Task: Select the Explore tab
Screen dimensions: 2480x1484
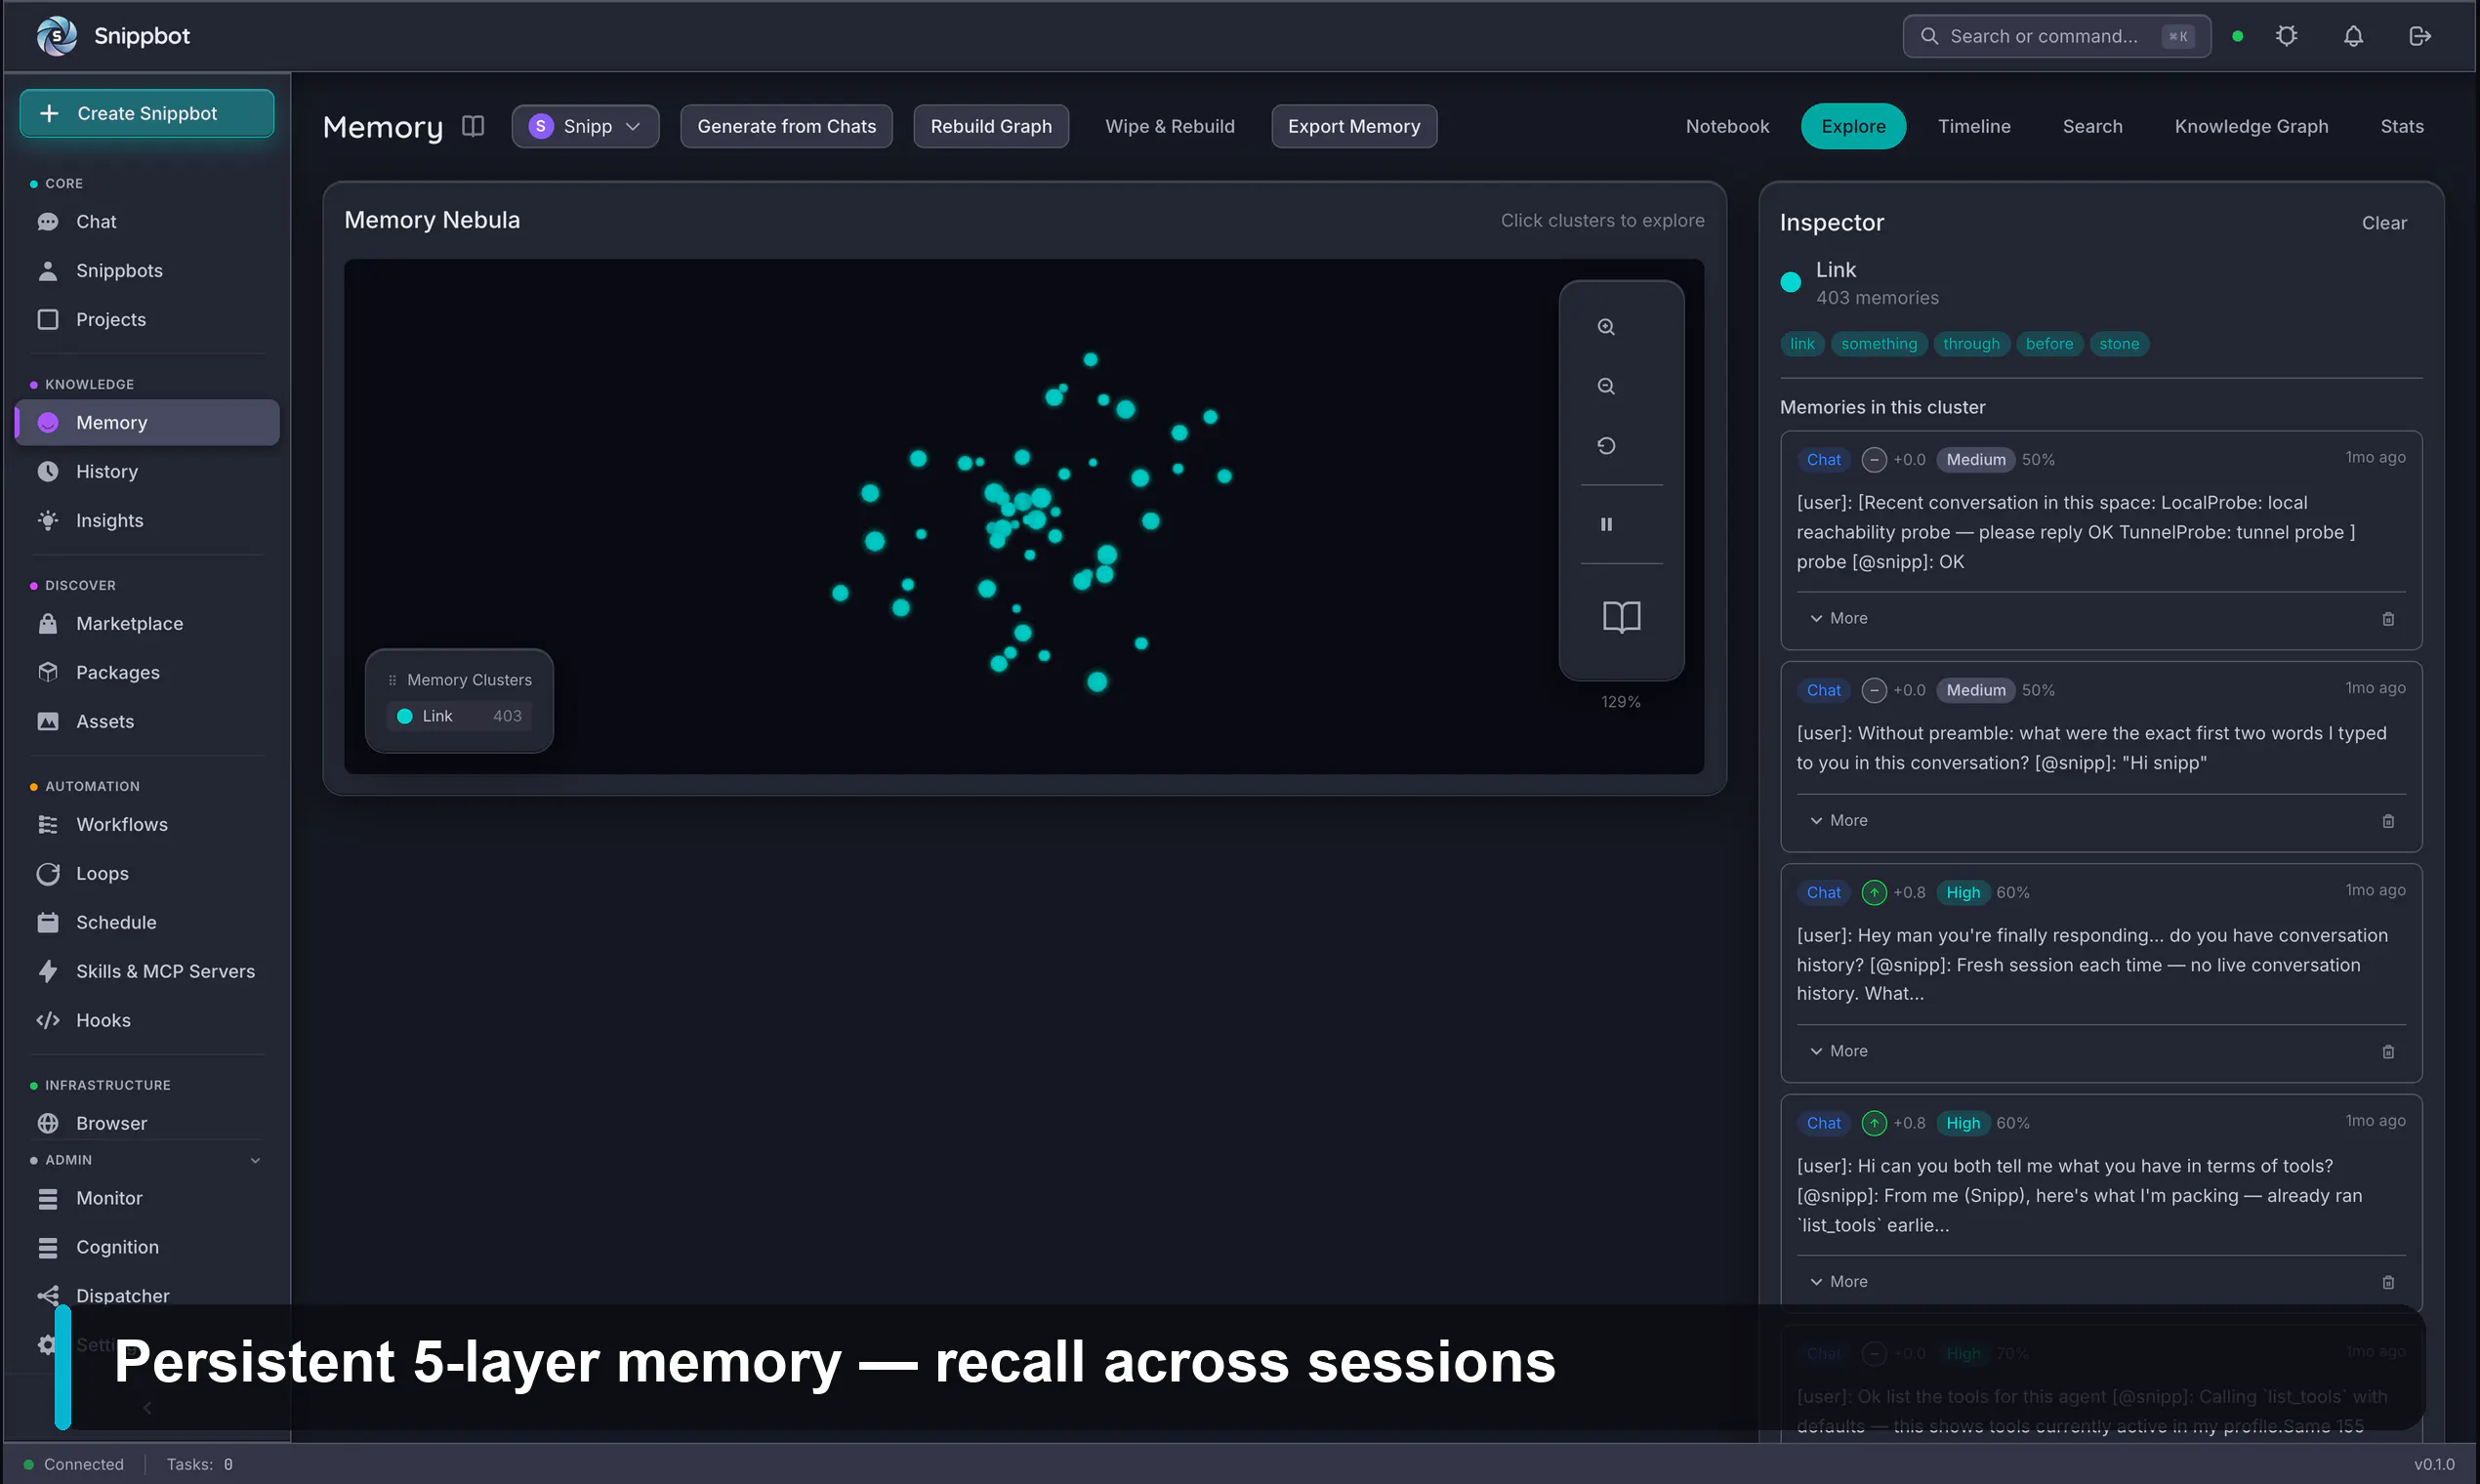Action: [x=1853, y=126]
